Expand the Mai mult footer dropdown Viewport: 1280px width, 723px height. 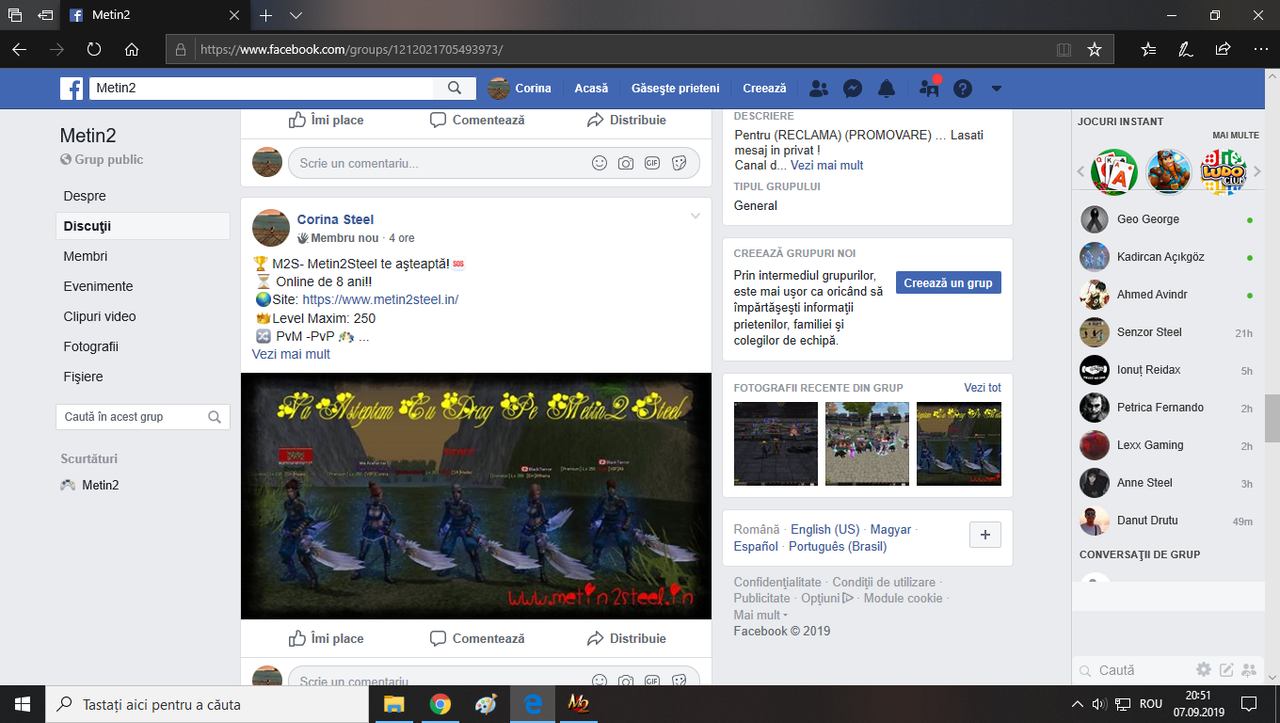pyautogui.click(x=761, y=615)
